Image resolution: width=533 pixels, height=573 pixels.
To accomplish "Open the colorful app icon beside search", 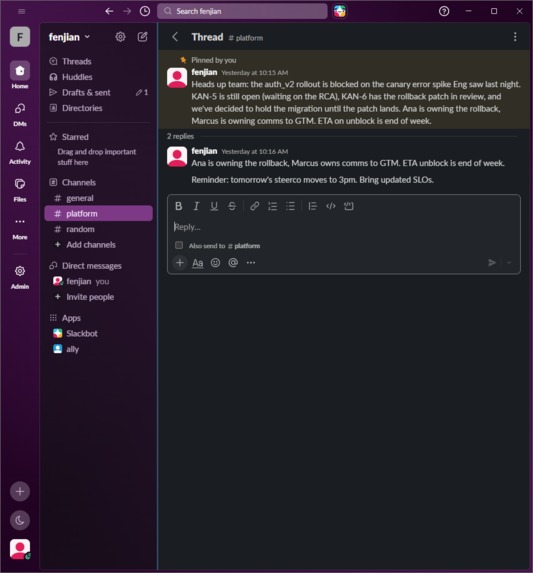I will point(340,11).
